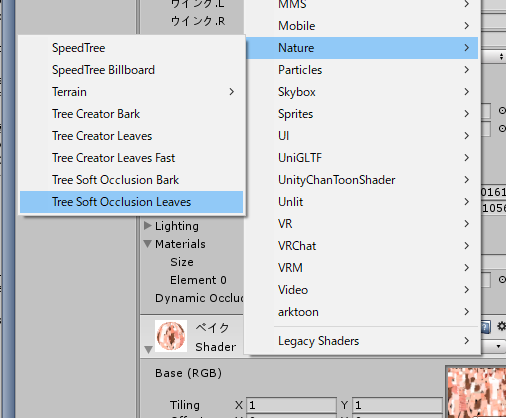The width and height of the screenshot is (506, 418).
Task: Open the VRChat shader category
Action: tap(362, 246)
